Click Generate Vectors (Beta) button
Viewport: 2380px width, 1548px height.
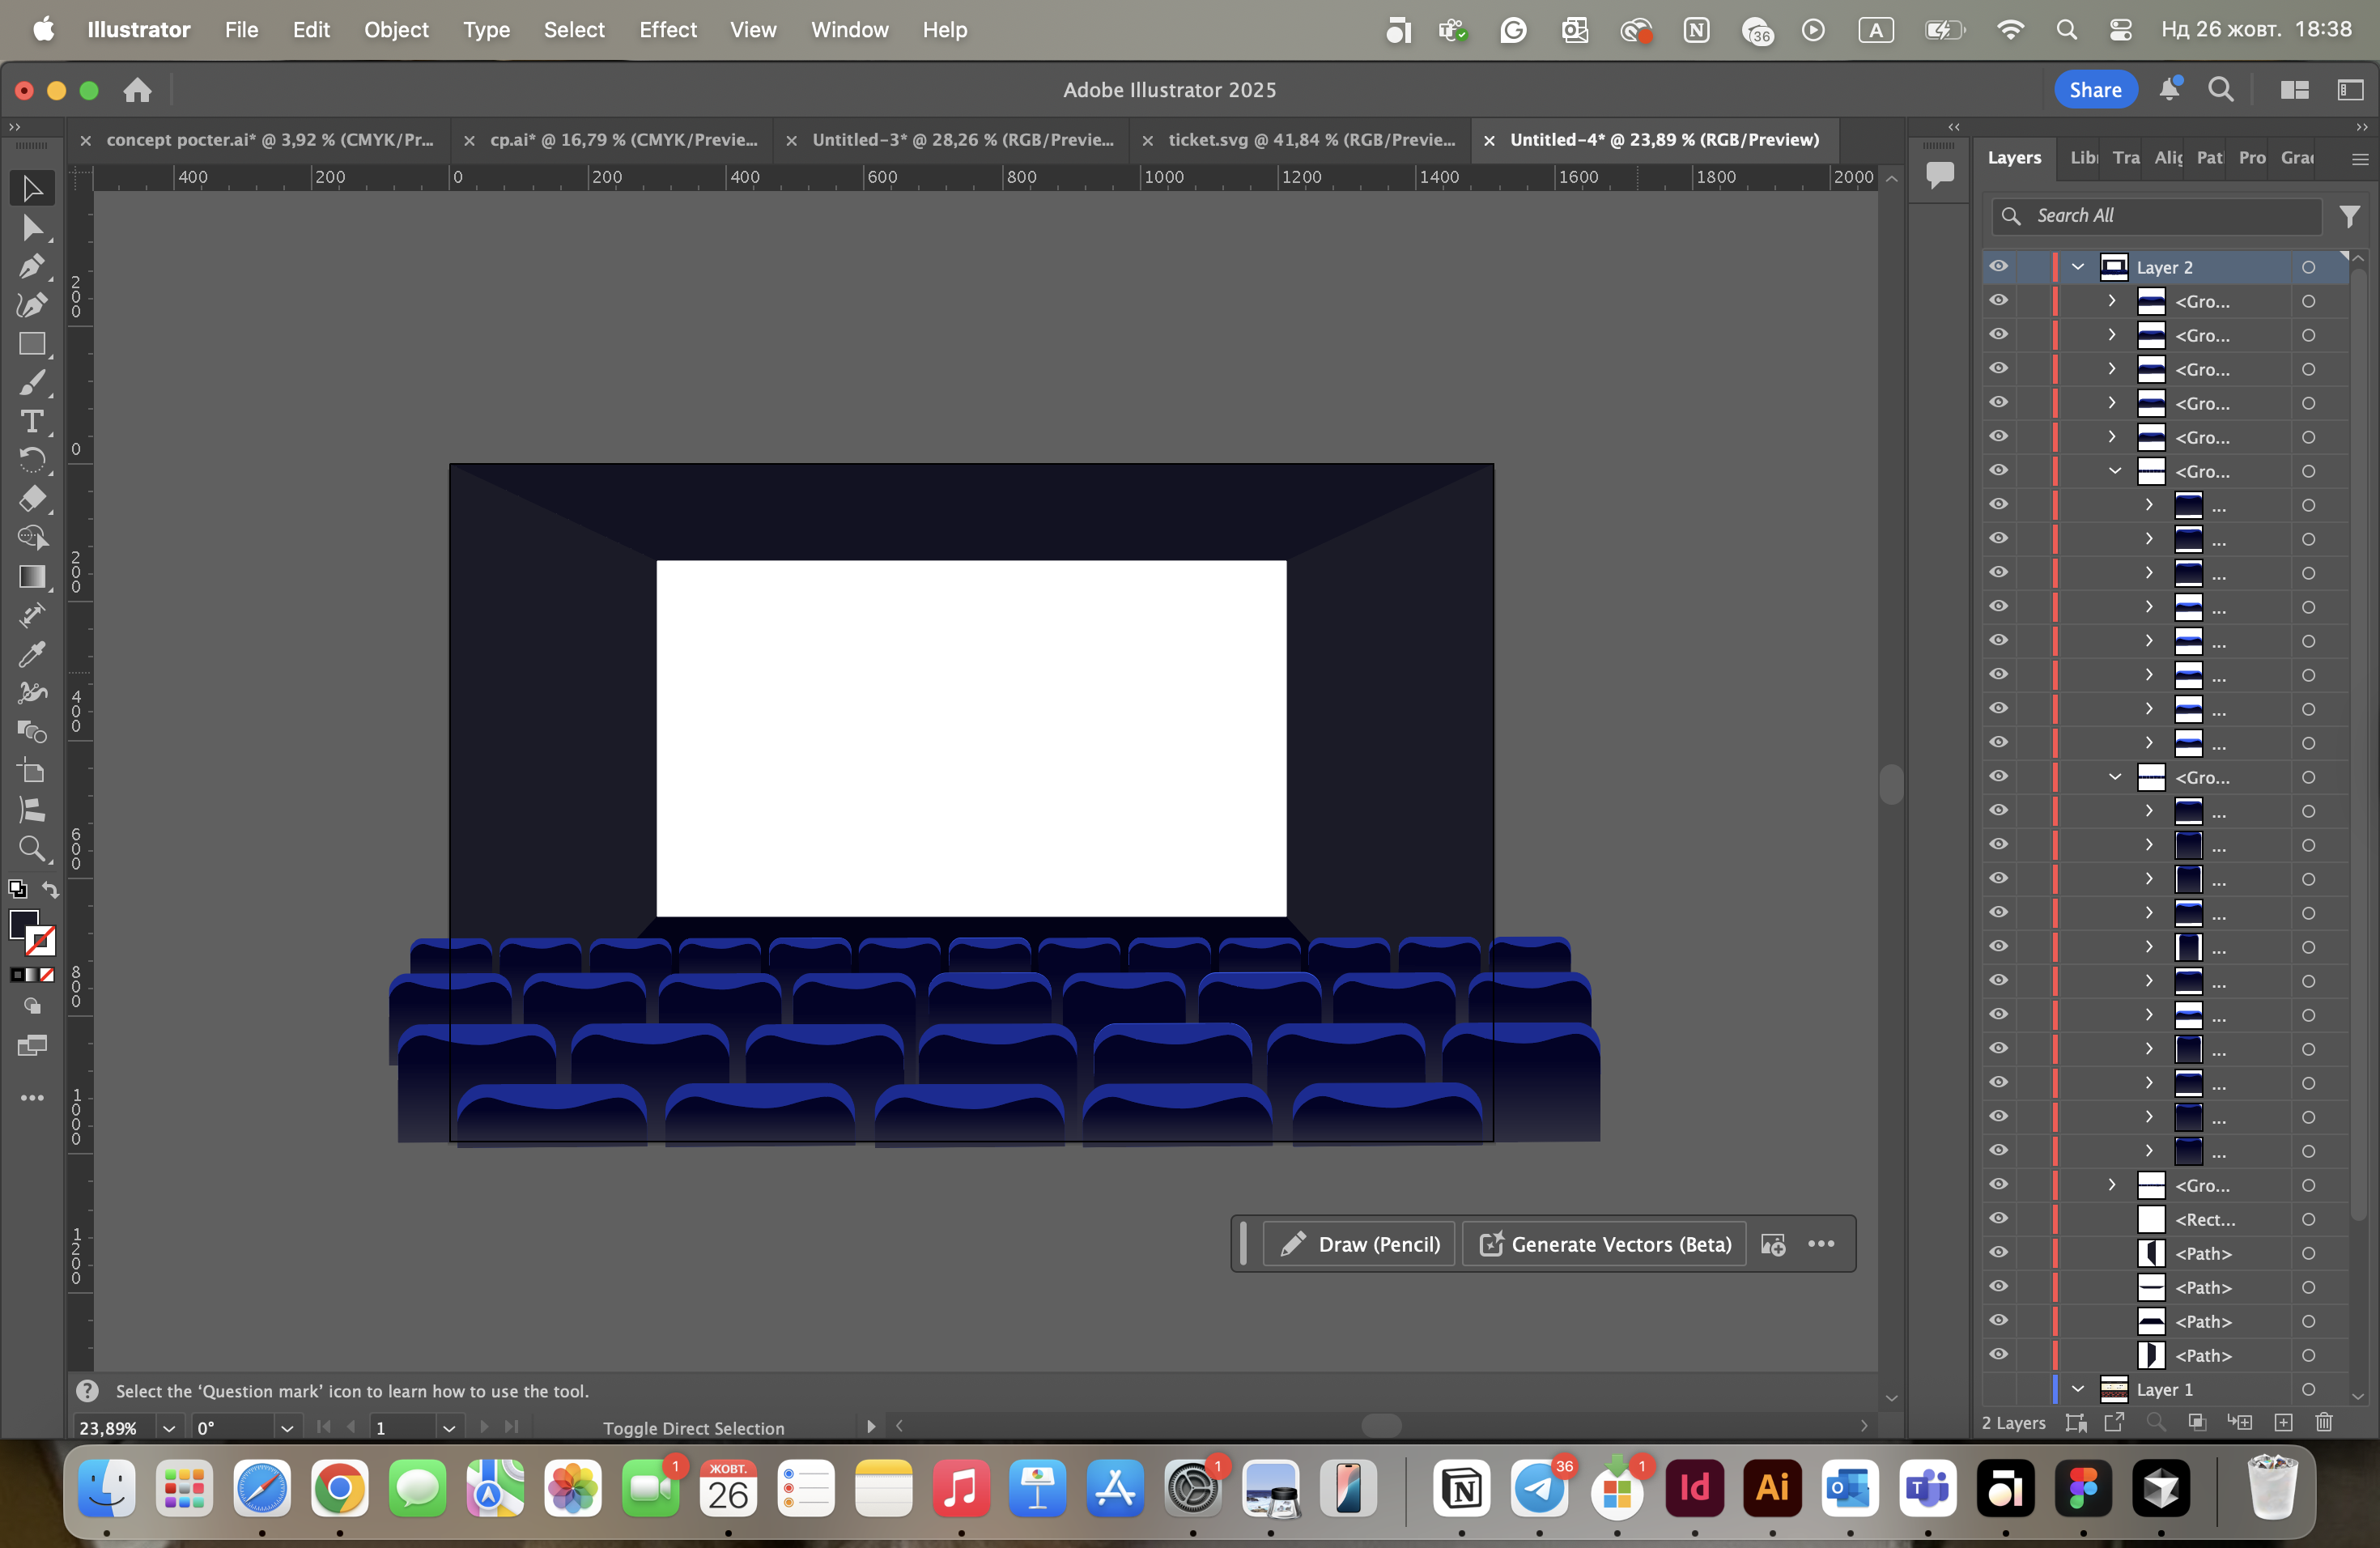(1605, 1244)
